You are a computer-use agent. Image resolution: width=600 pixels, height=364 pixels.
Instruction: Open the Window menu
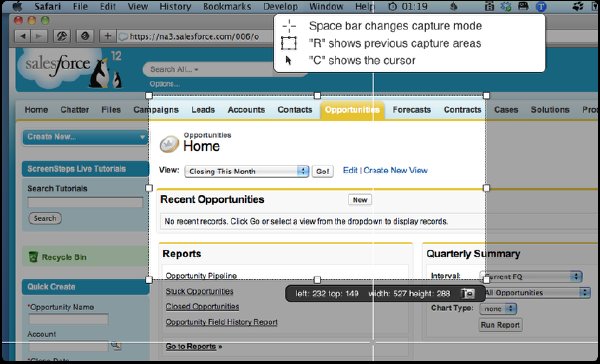coord(326,7)
